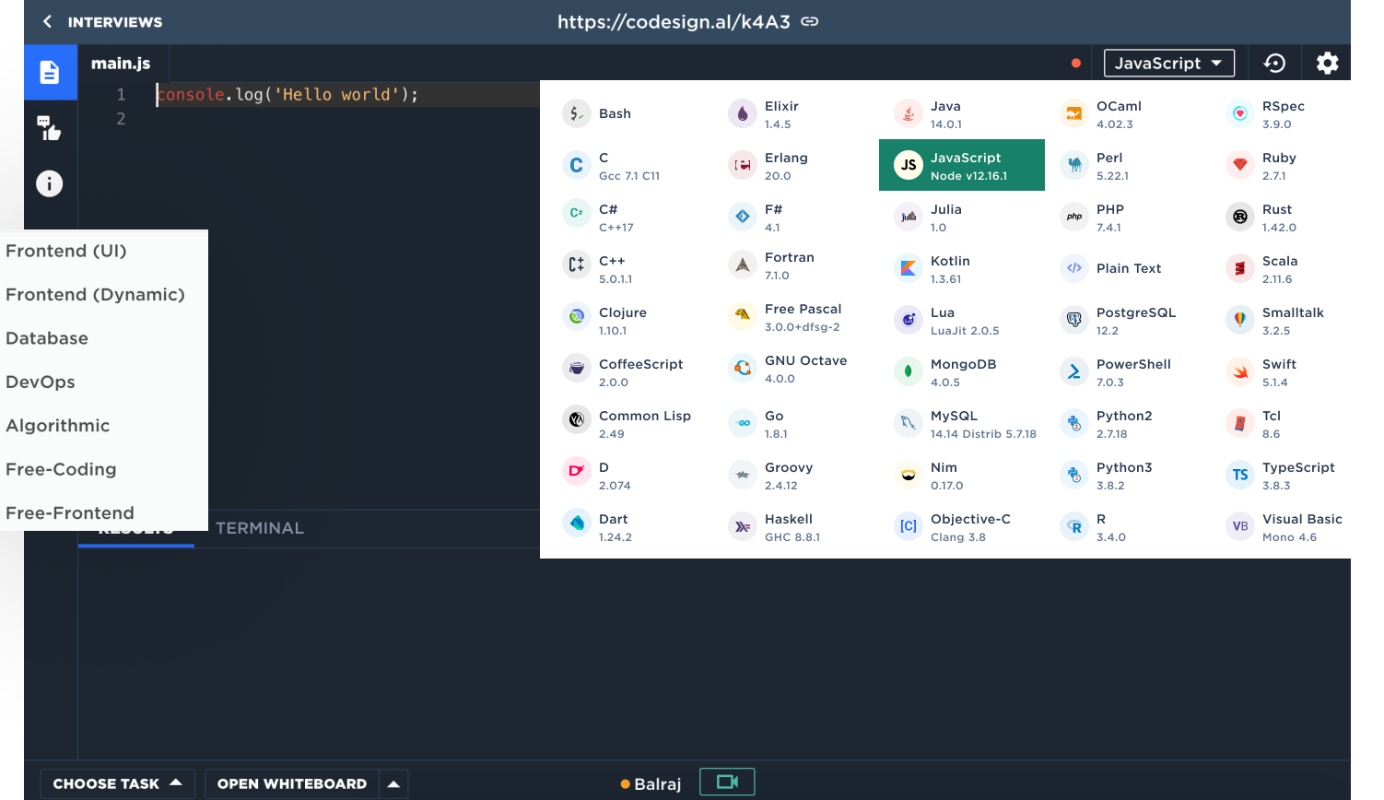
Task: Select the Haskell icon
Action: coord(742,527)
